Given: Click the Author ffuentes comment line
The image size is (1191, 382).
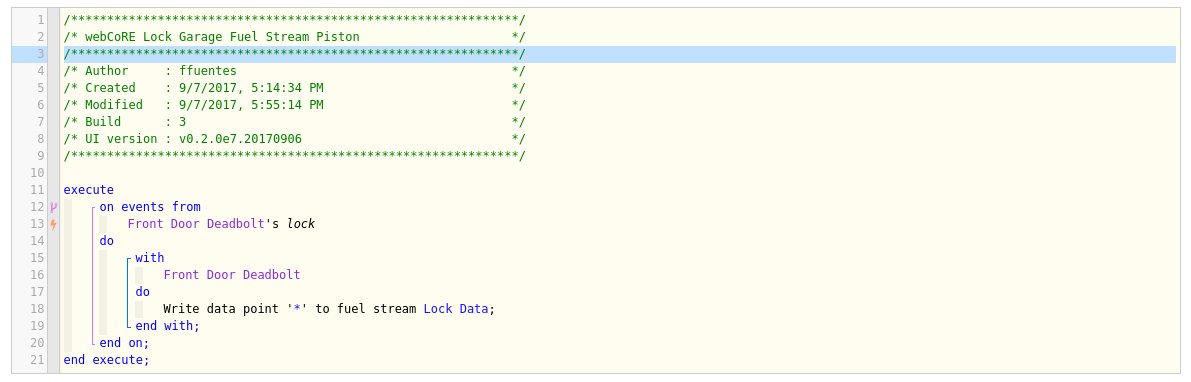Looking at the screenshot, I should click(x=294, y=71).
